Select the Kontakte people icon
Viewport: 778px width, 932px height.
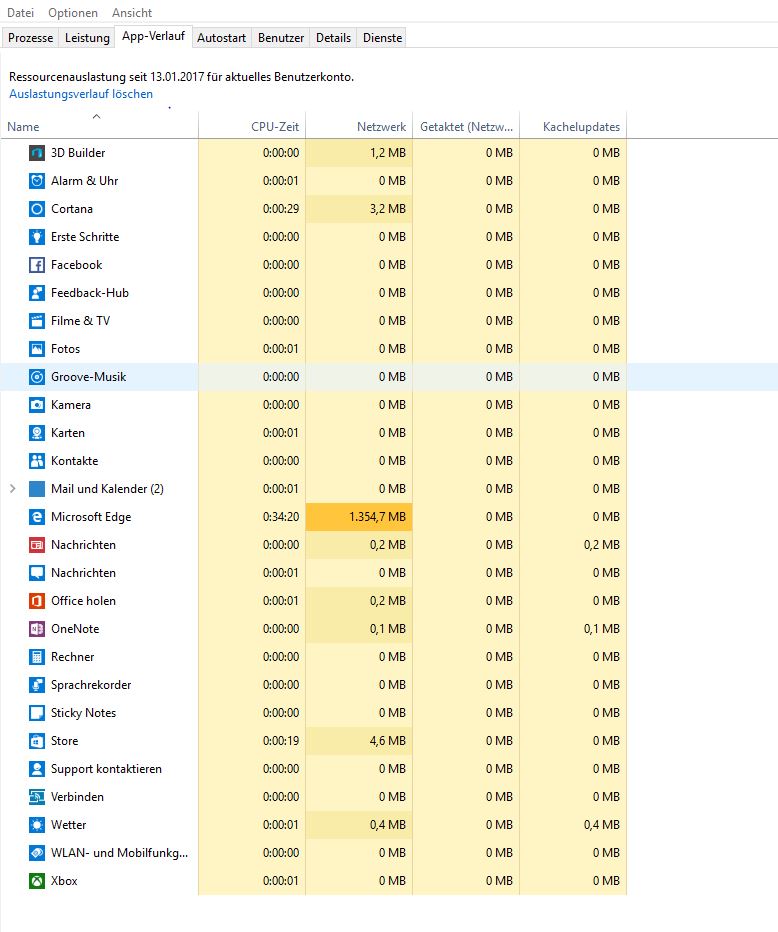(37, 461)
